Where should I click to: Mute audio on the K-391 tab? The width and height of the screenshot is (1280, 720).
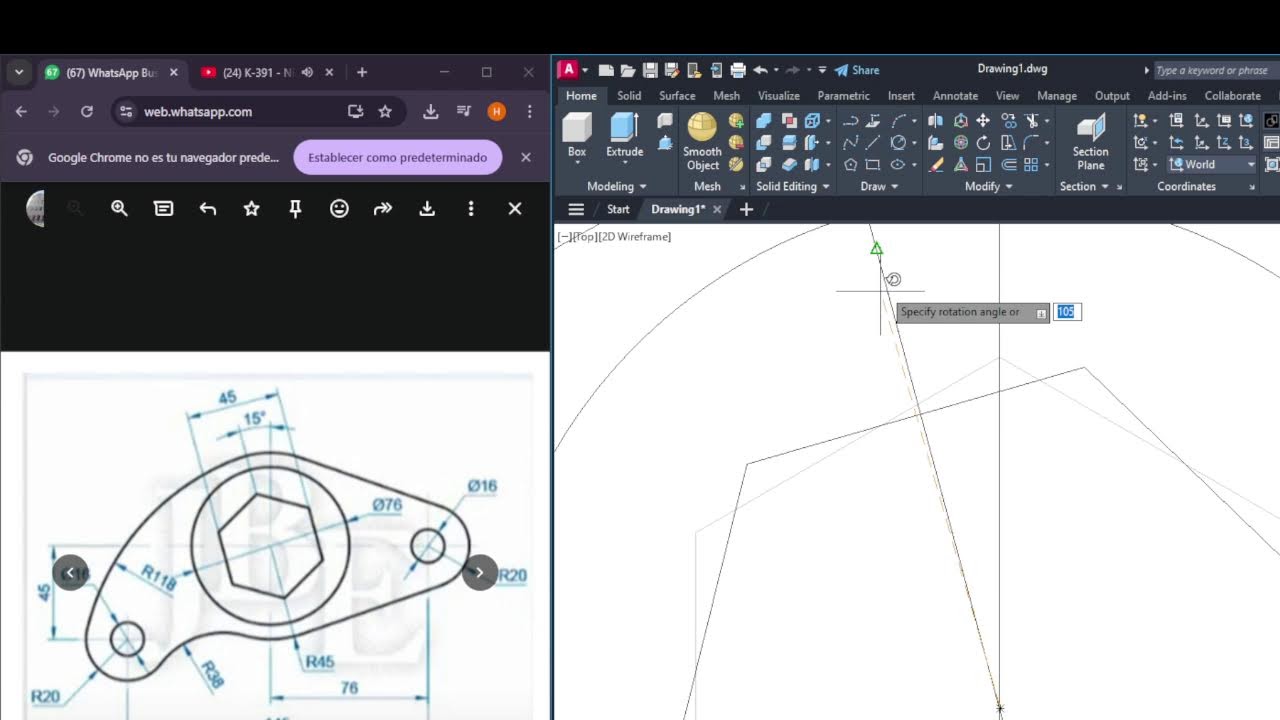[307, 72]
